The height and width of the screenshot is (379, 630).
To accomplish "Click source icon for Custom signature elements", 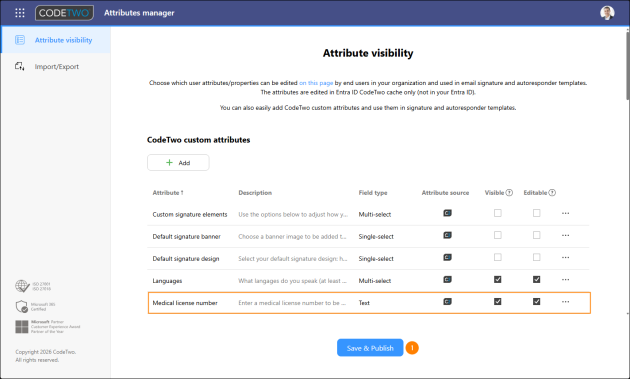I will tap(447, 213).
